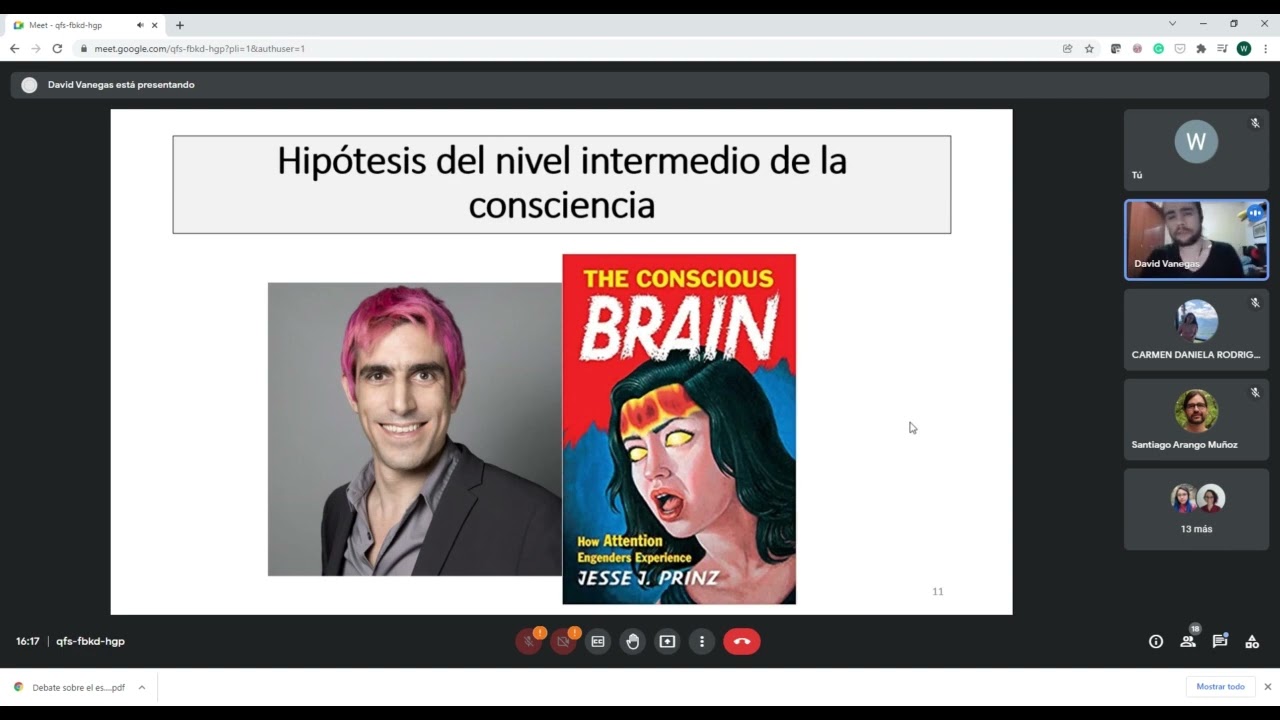
Task: Raise hand in the meeting
Action: point(633,642)
